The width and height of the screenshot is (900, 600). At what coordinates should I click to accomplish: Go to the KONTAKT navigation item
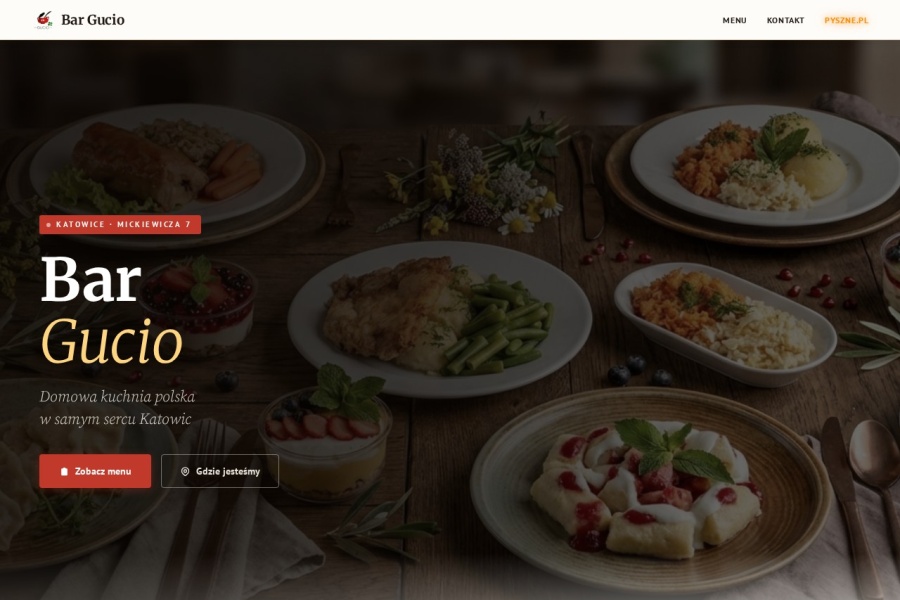tap(785, 20)
